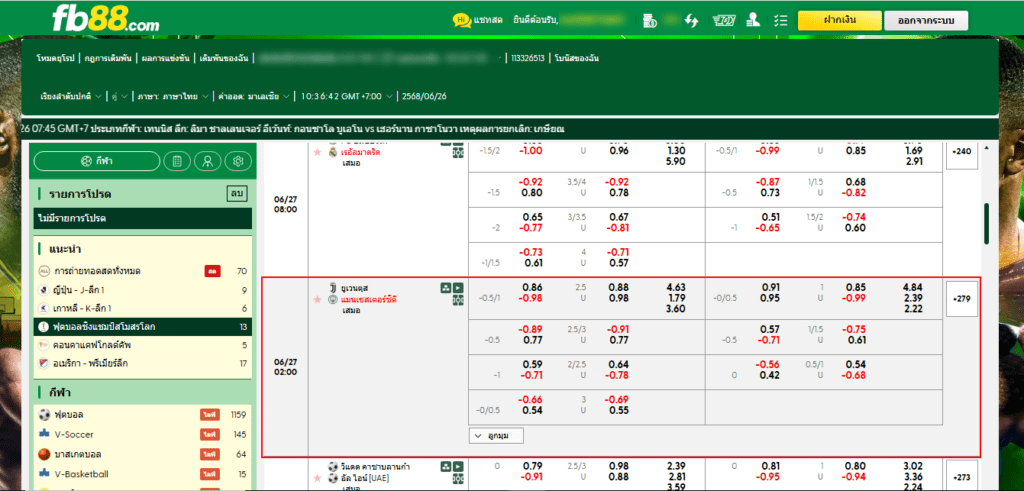Click the Manchester City club crest icon
Image resolution: width=1024 pixels, height=491 pixels.
(x=333, y=300)
